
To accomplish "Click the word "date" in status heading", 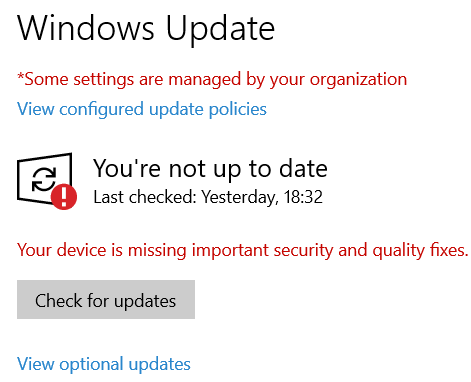I will (x=303, y=169).
